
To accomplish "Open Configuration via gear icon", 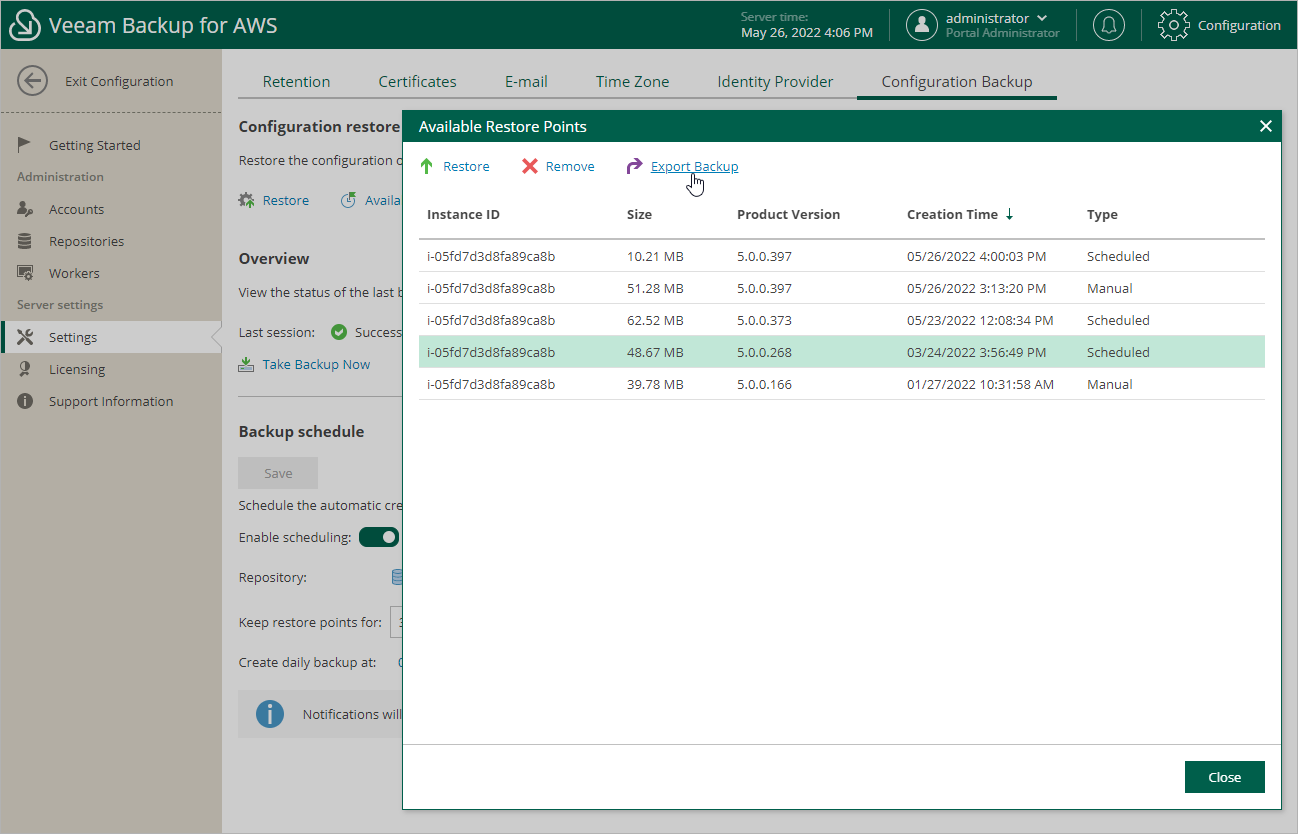I will pyautogui.click(x=1173, y=25).
